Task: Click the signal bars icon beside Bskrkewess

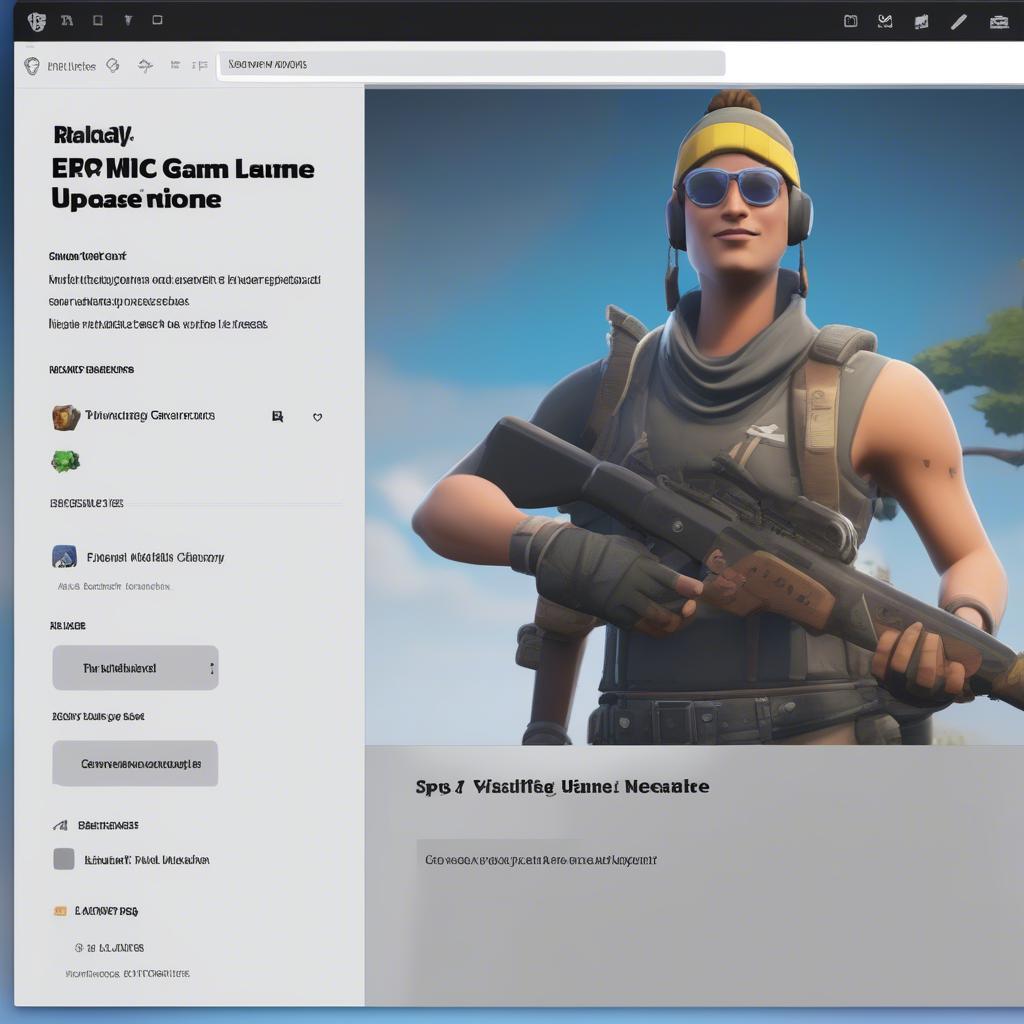Action: pos(60,825)
